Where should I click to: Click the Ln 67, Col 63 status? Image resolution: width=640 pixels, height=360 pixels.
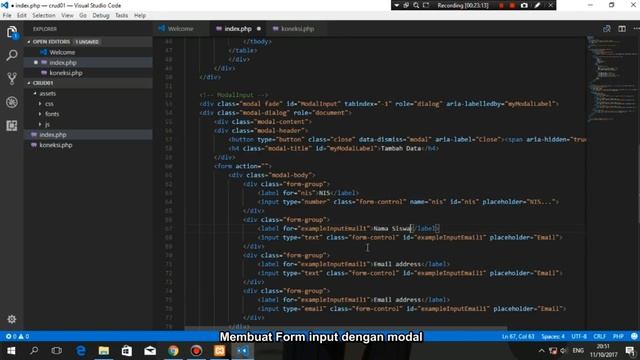(x=518, y=336)
